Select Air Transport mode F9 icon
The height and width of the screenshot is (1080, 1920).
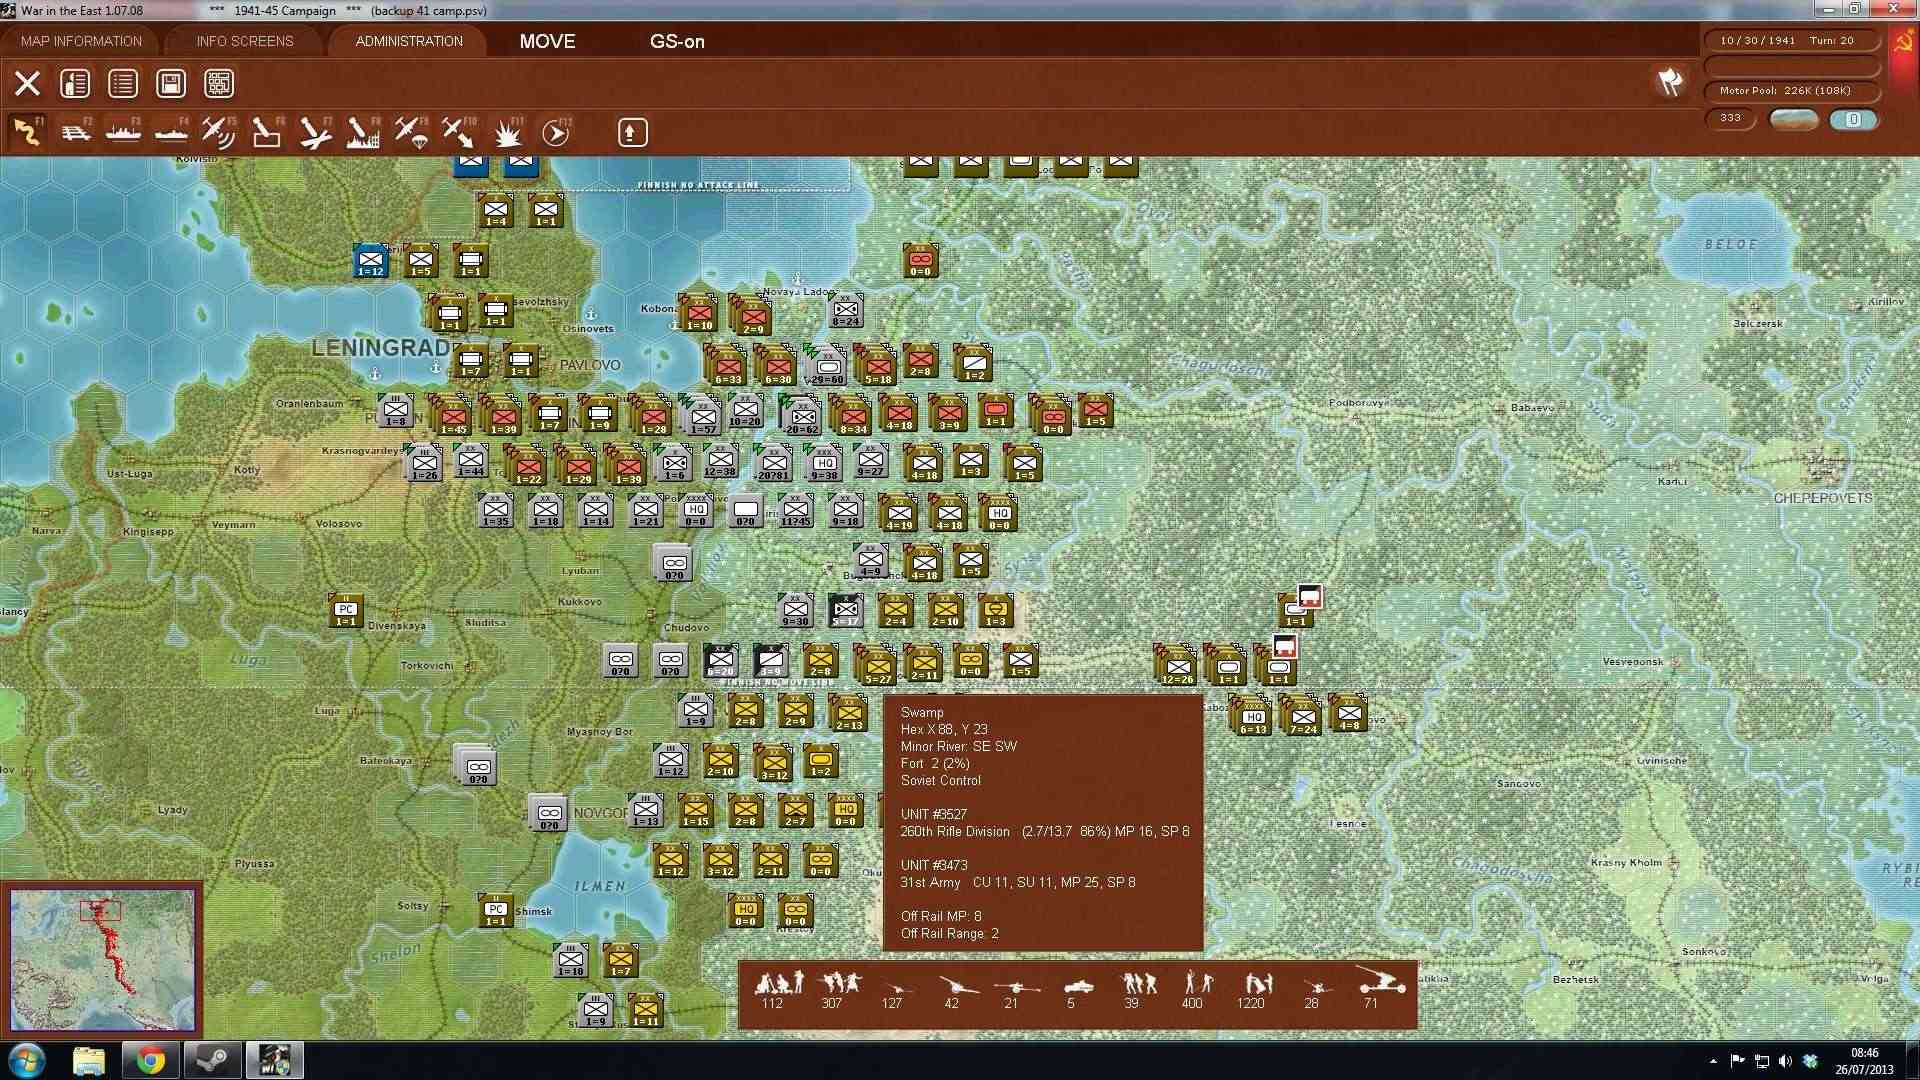point(411,132)
